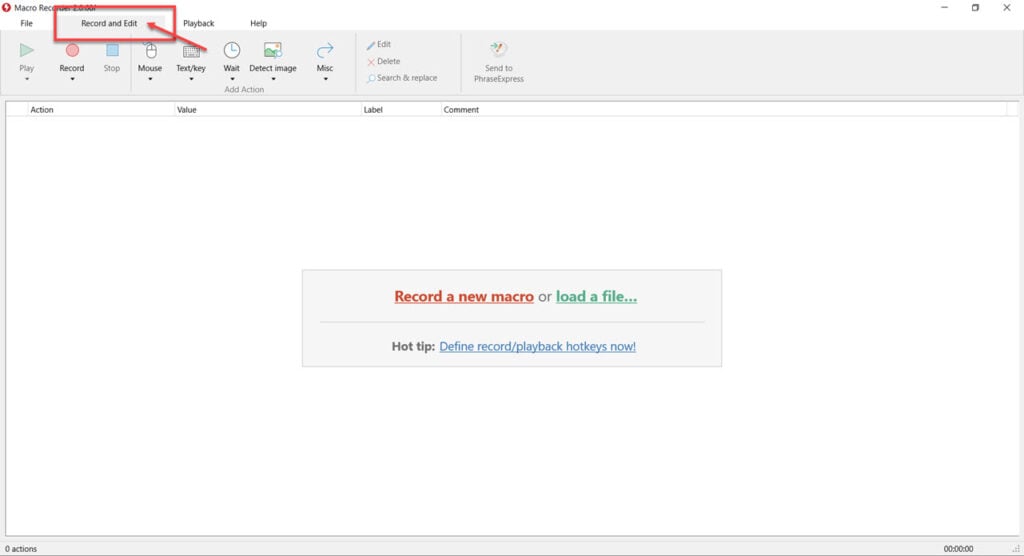Minimize the Macro Recorder window
Image resolution: width=1024 pixels, height=556 pixels.
[x=944, y=8]
